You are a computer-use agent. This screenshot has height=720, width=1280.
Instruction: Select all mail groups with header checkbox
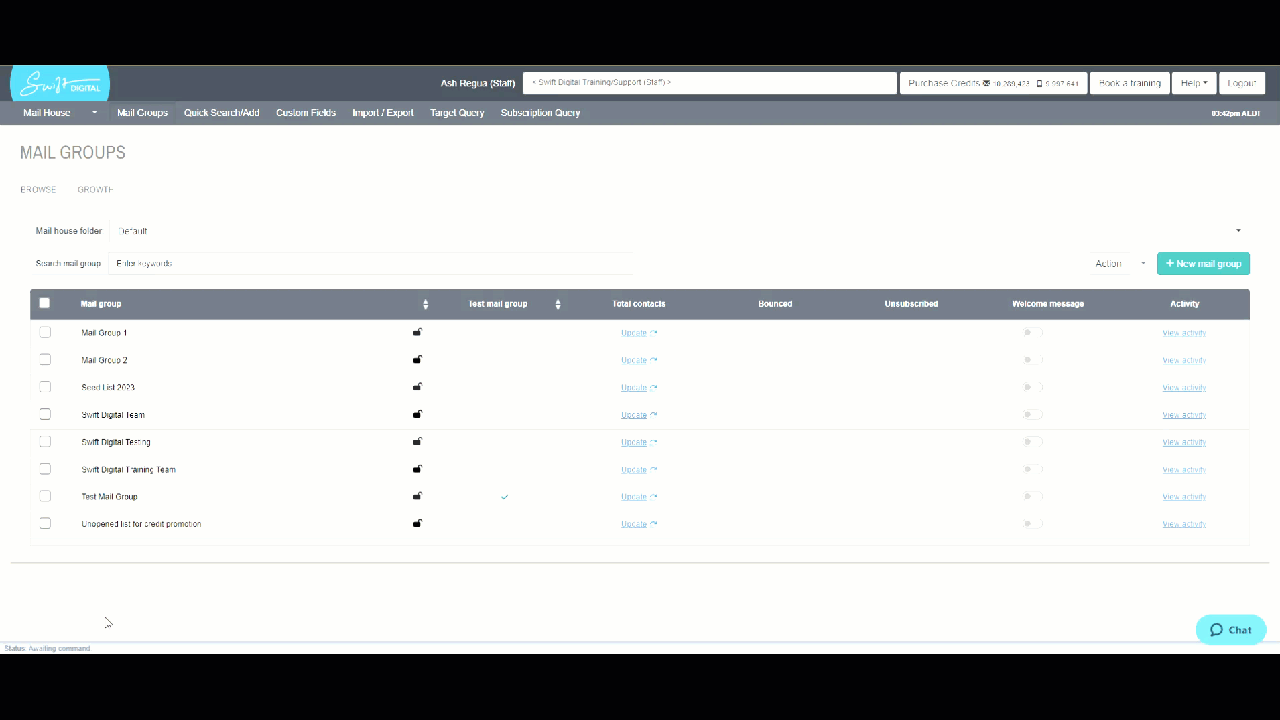pyautogui.click(x=45, y=303)
